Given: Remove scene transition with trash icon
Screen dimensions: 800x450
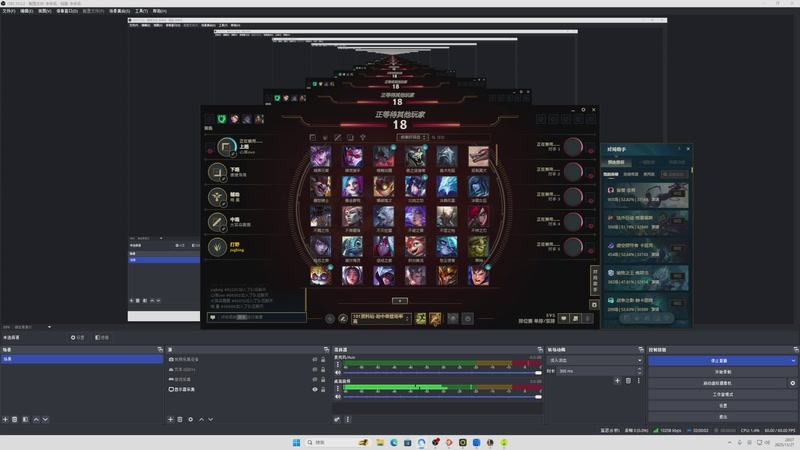Looking at the screenshot, I should tap(628, 381).
